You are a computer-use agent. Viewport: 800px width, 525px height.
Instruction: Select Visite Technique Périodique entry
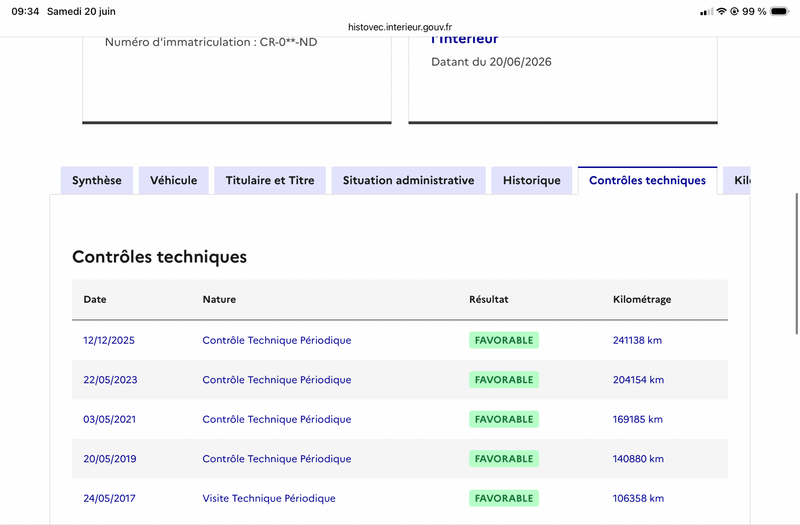(x=269, y=498)
